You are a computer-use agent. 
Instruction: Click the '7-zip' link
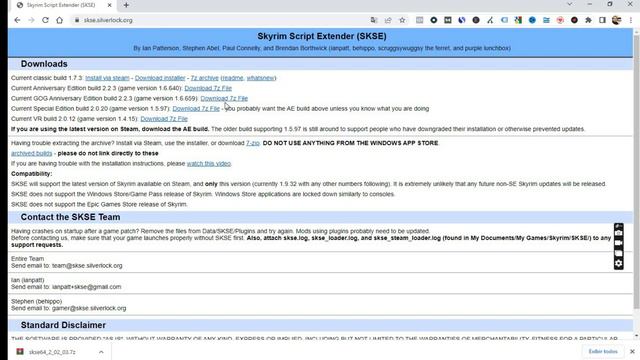pos(253,143)
